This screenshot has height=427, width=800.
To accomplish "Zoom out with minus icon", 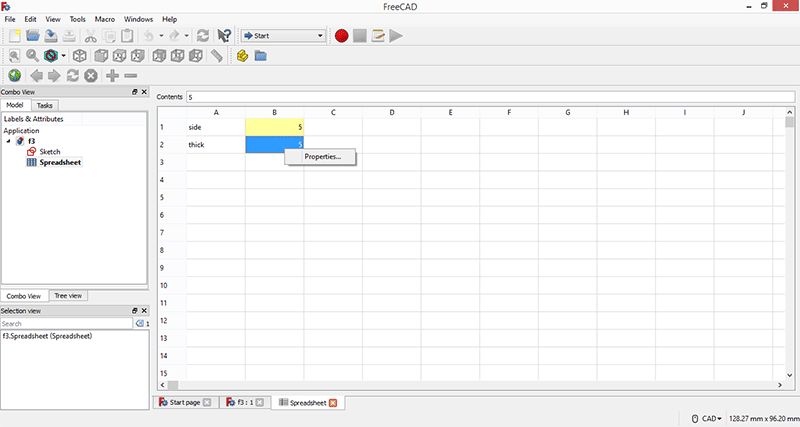I will (x=131, y=76).
